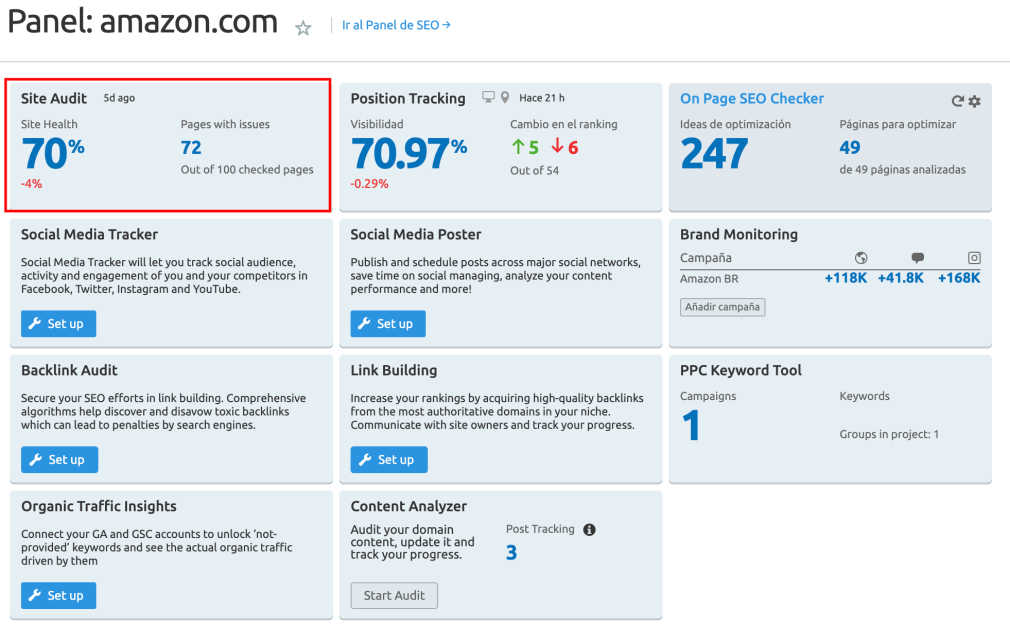The height and width of the screenshot is (643, 1010).
Task: Click the campaigns count 1 in PPC Keyword Tool
Action: (691, 425)
